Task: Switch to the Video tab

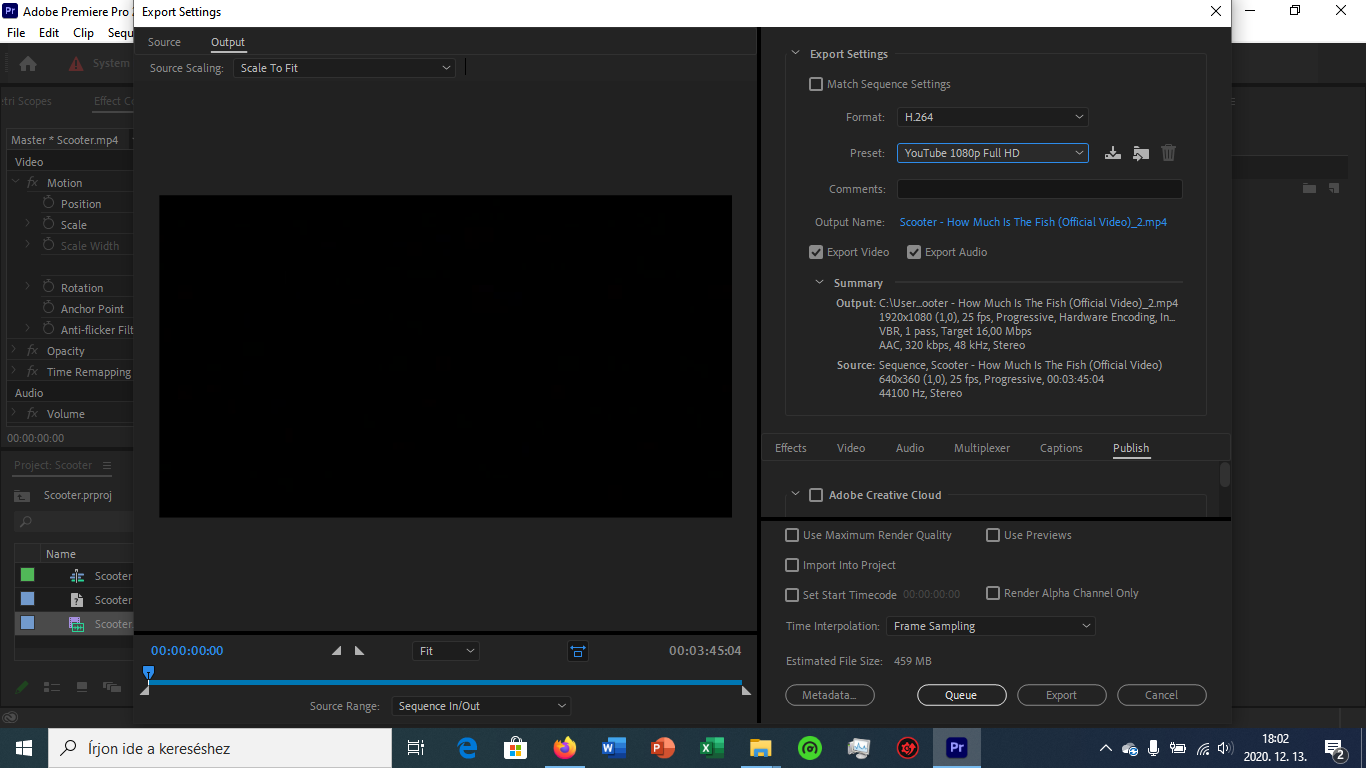Action: click(851, 448)
